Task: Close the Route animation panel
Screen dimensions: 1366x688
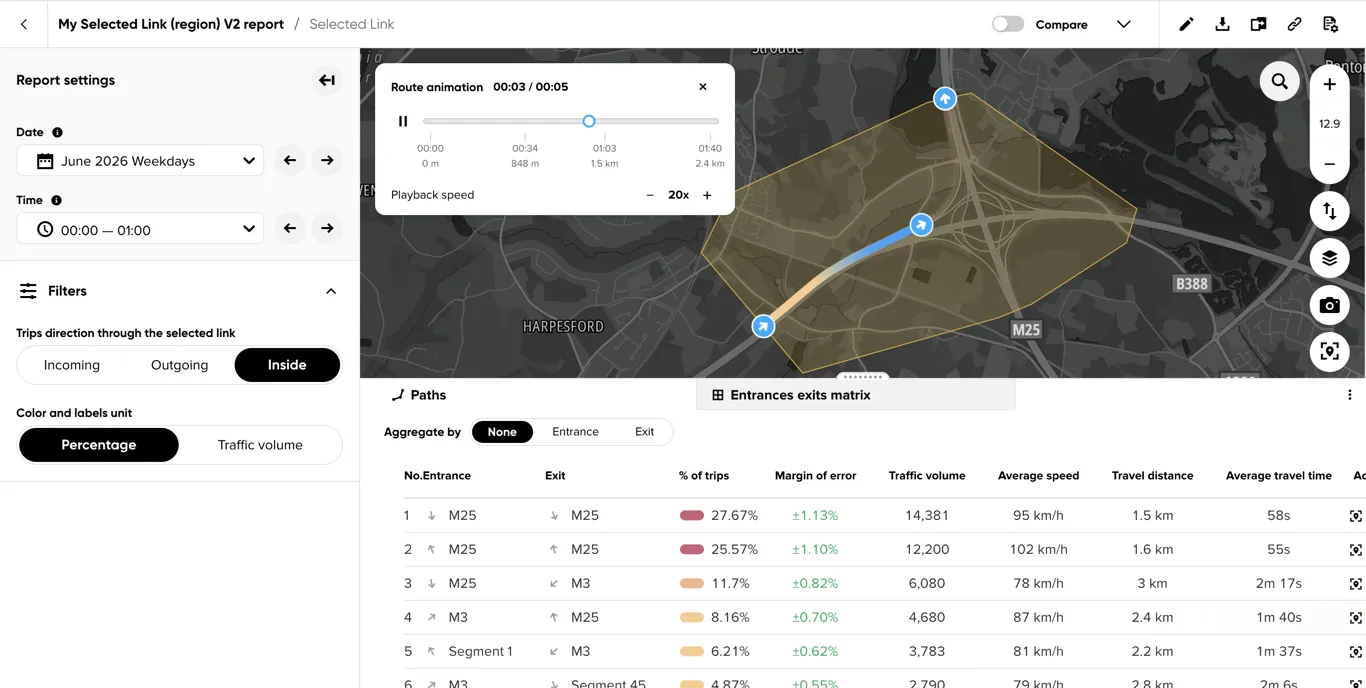Action: coord(703,87)
